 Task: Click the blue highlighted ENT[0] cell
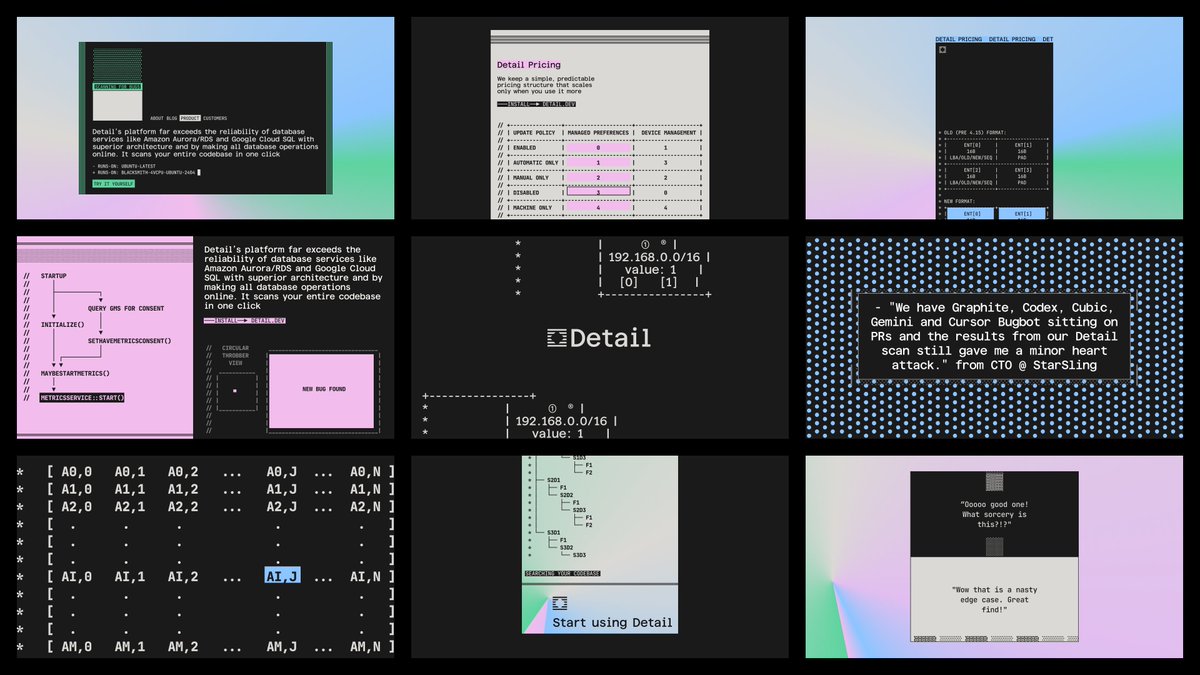(x=971, y=213)
